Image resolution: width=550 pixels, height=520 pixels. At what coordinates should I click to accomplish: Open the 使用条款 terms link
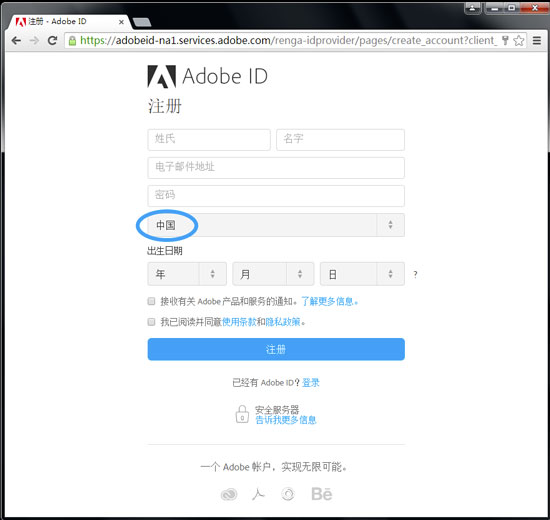239,322
